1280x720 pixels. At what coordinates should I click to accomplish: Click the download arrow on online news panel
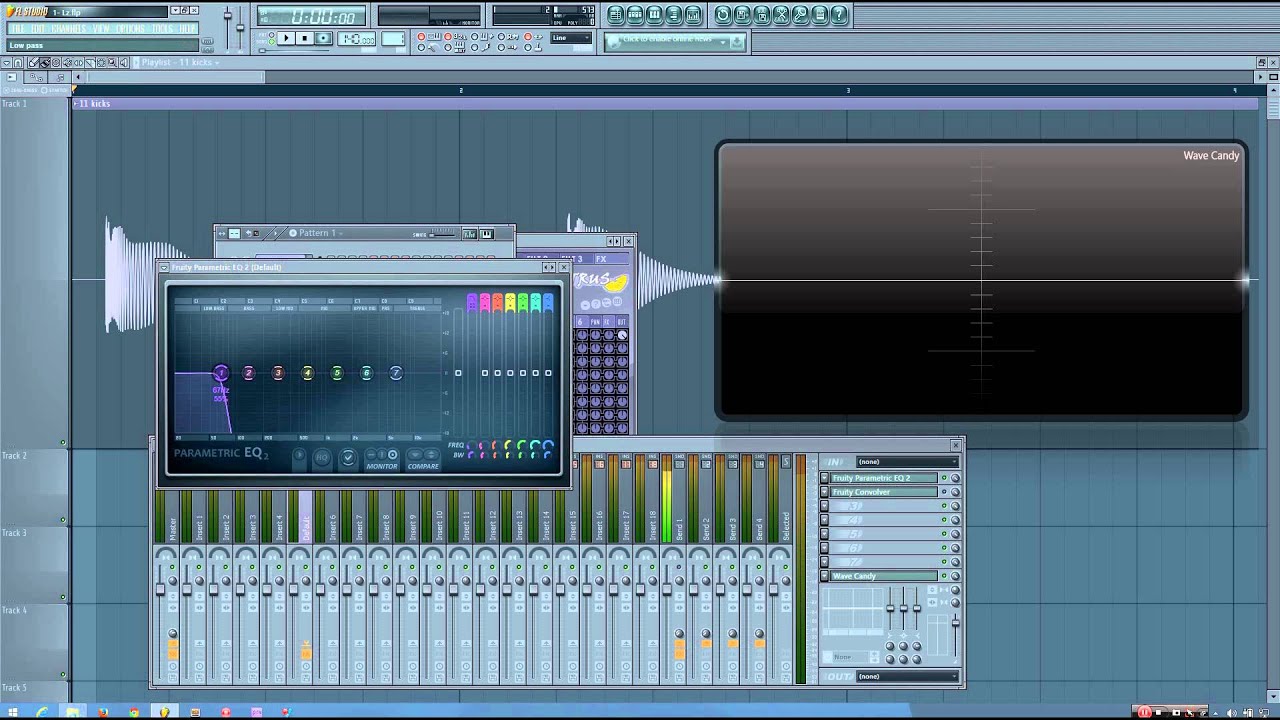pyautogui.click(x=737, y=41)
